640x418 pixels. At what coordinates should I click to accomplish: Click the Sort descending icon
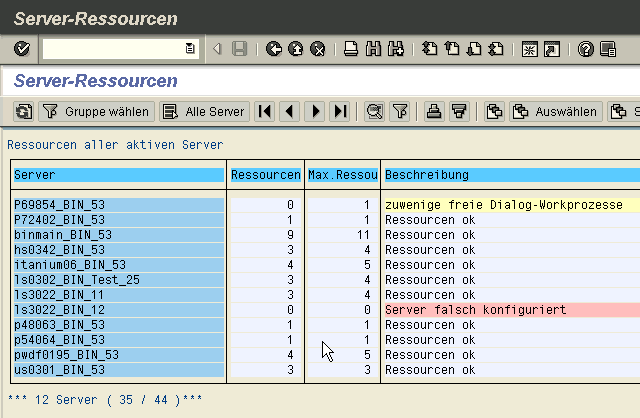pyautogui.click(x=459, y=111)
